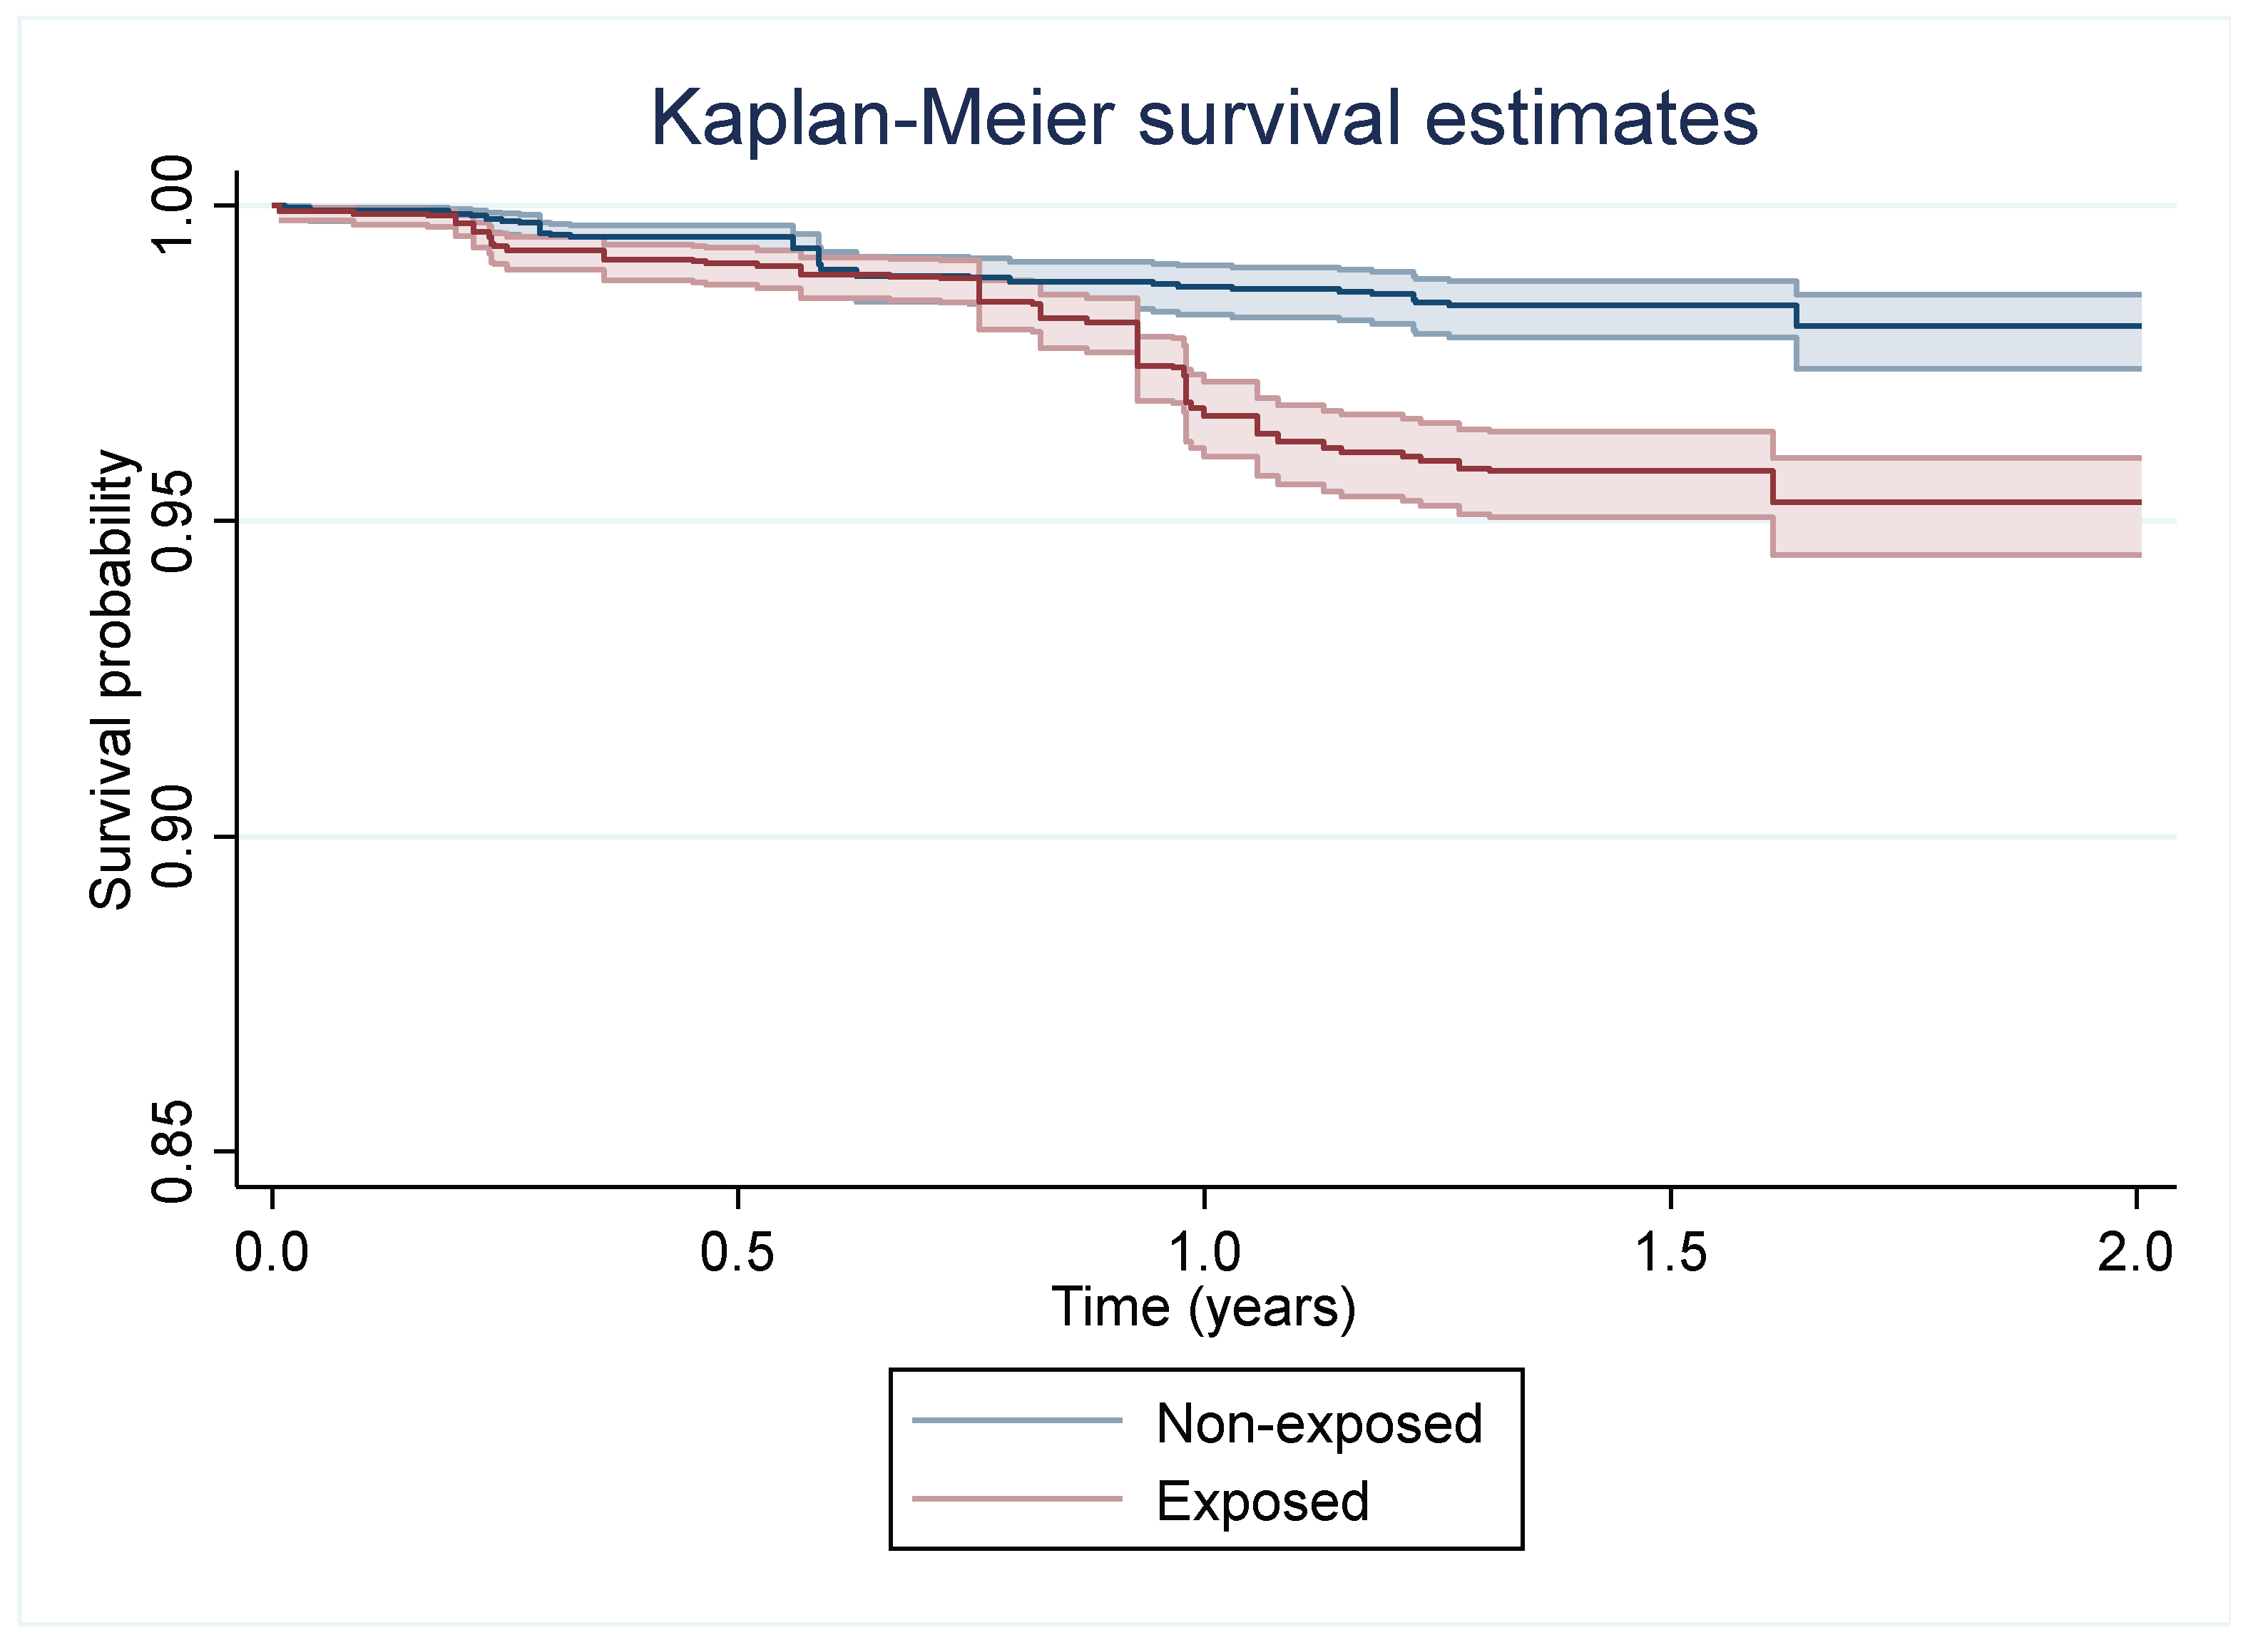This screenshot has height=1650, width=2268.
Task: Click the "Kaplan-Meier survival estimates" chart title
Action: [1204, 119]
